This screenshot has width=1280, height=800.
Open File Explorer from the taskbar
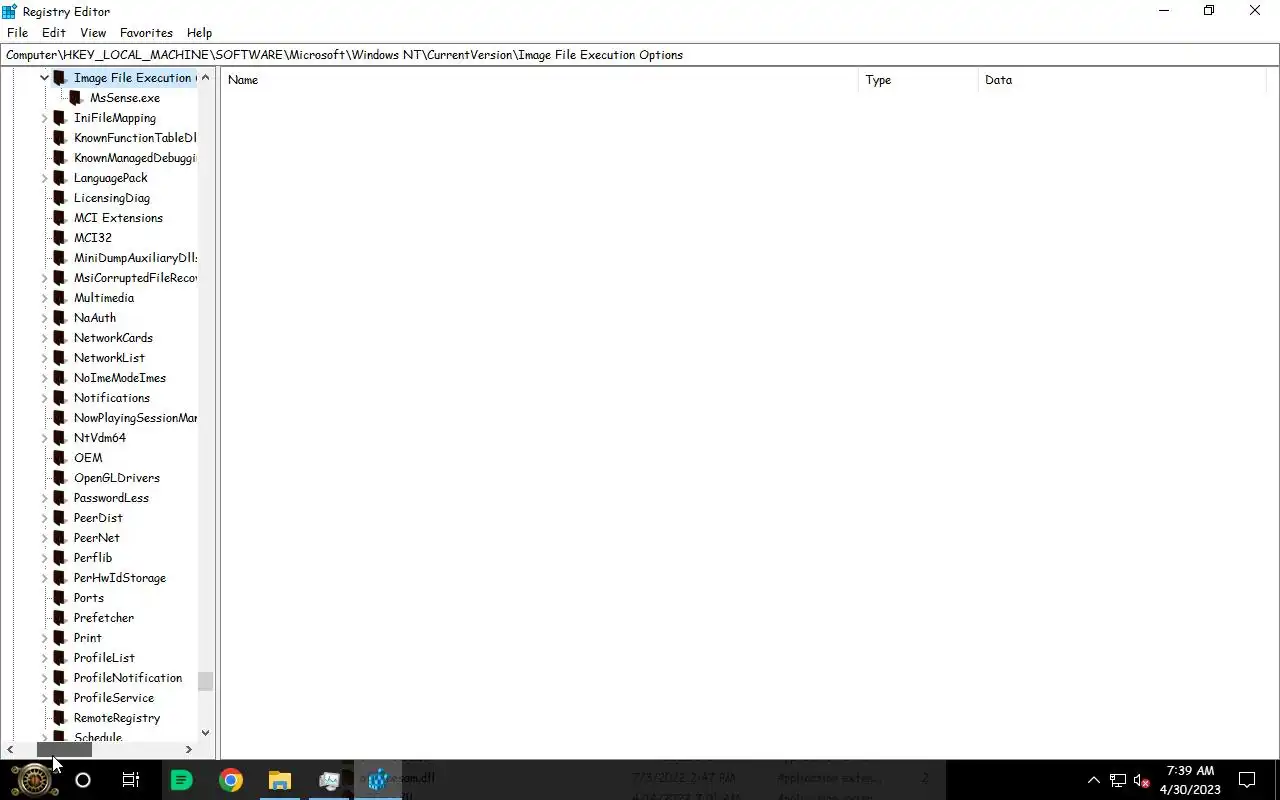pyautogui.click(x=280, y=780)
